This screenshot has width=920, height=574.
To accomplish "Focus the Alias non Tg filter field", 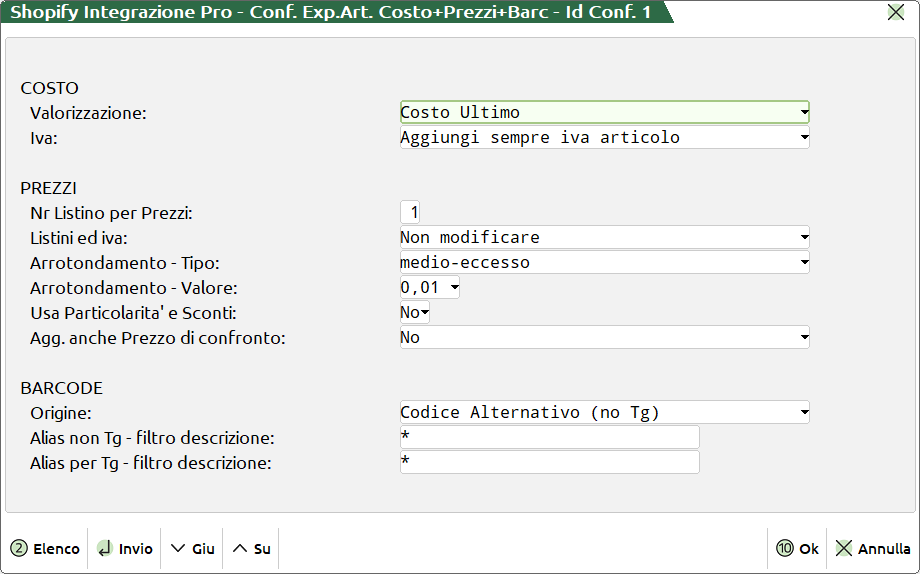I will point(549,437).
